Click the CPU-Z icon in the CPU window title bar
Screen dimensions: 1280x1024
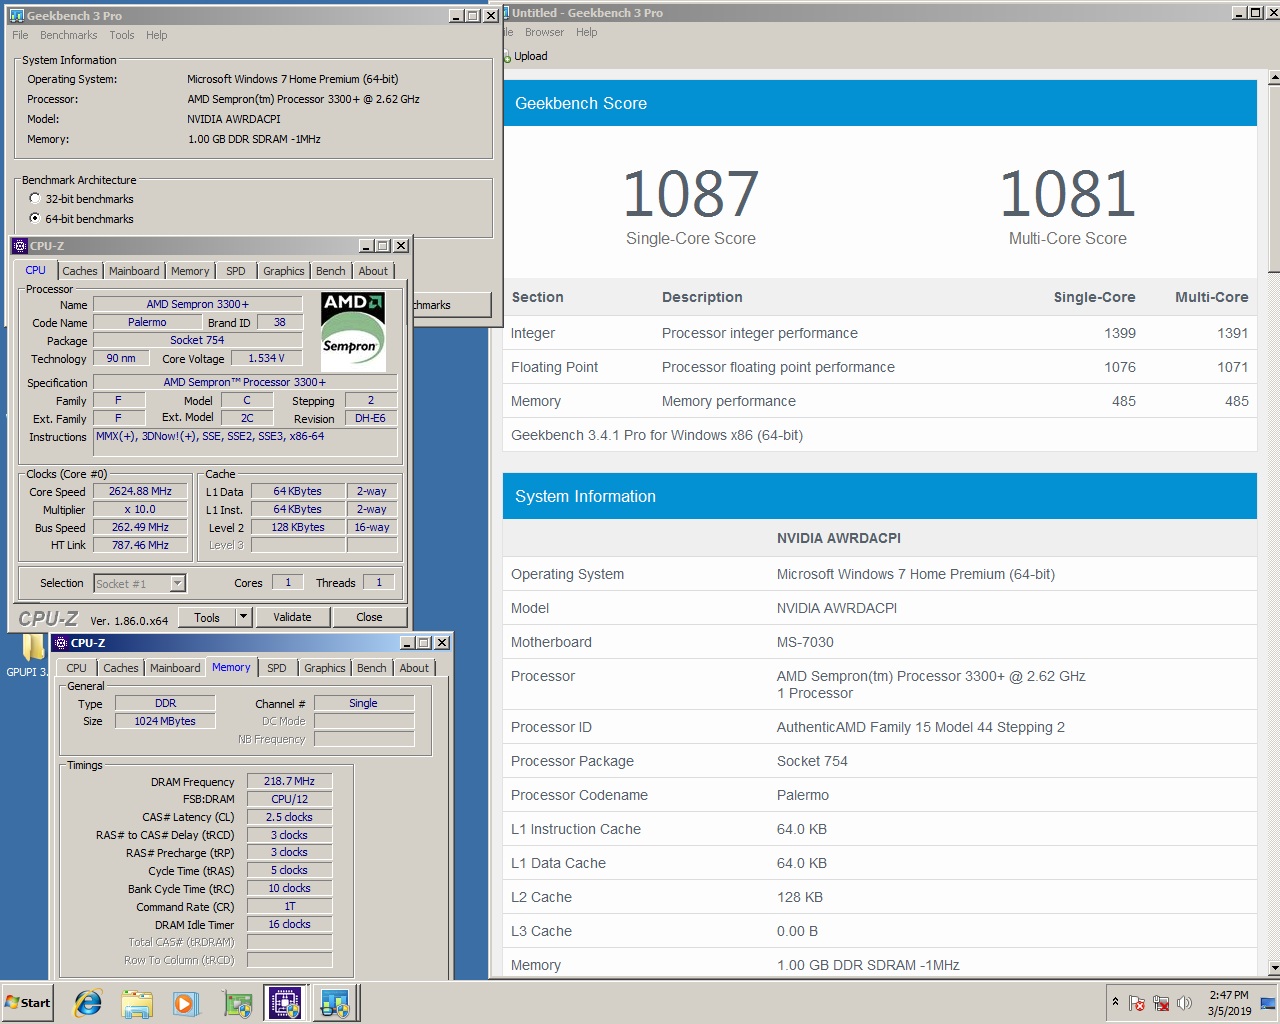click(20, 246)
